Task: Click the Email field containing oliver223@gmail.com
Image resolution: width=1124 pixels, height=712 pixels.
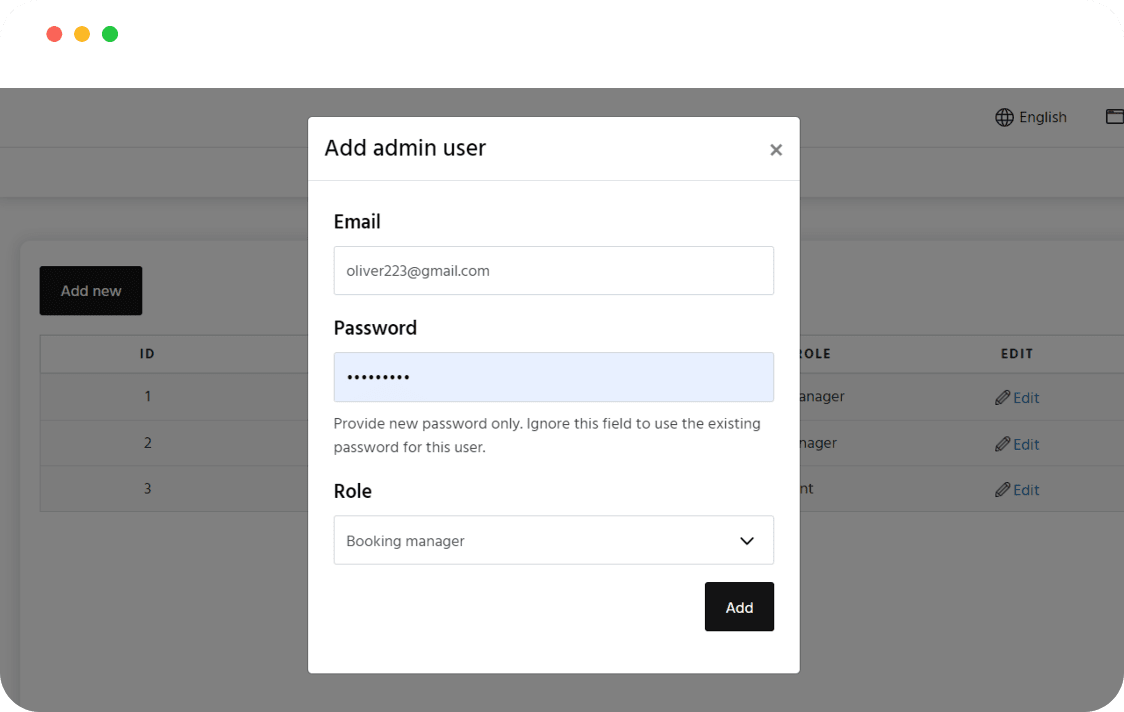Action: [x=553, y=270]
